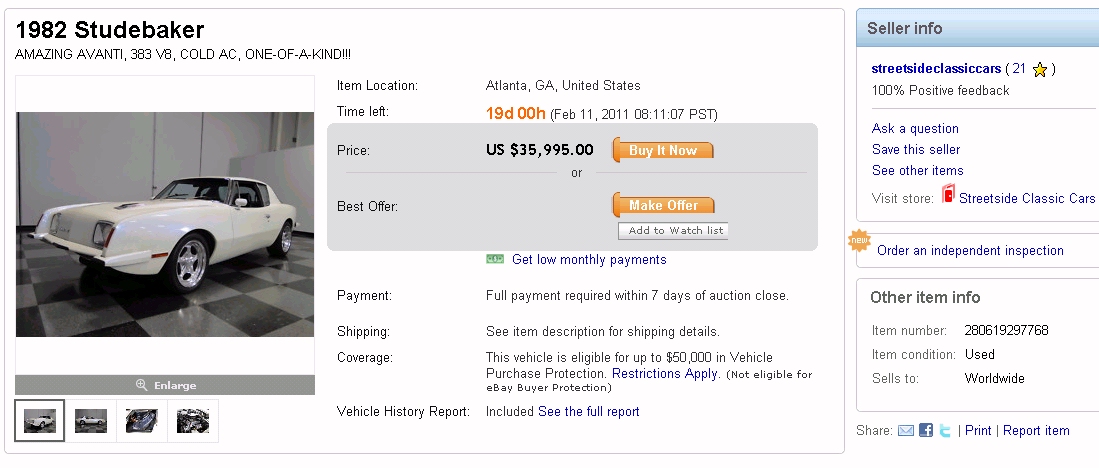Share listing via email envelope icon
The height and width of the screenshot is (468, 1099).
tap(906, 430)
